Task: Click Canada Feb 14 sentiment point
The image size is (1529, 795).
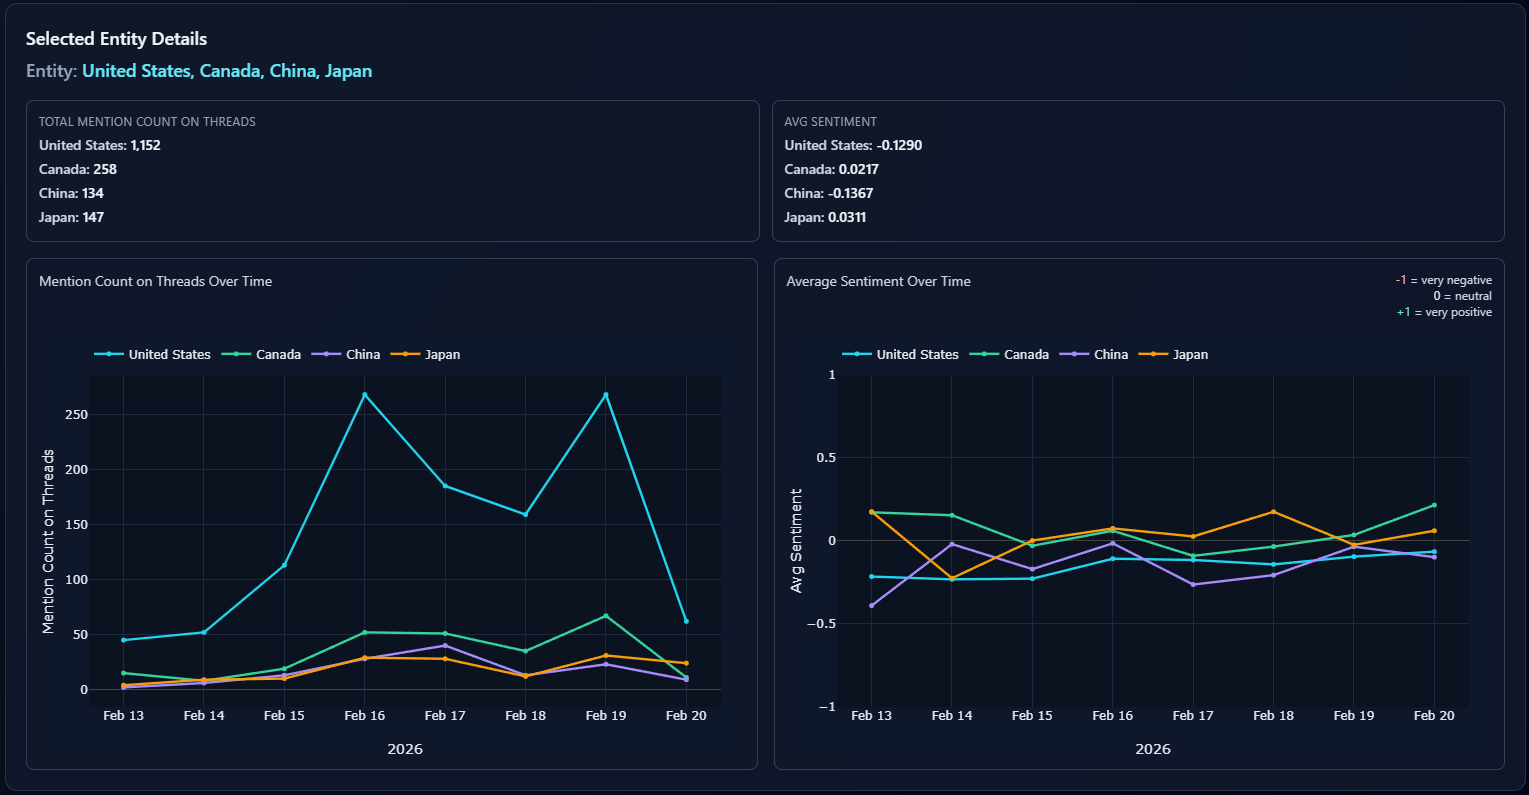Action: click(x=952, y=515)
